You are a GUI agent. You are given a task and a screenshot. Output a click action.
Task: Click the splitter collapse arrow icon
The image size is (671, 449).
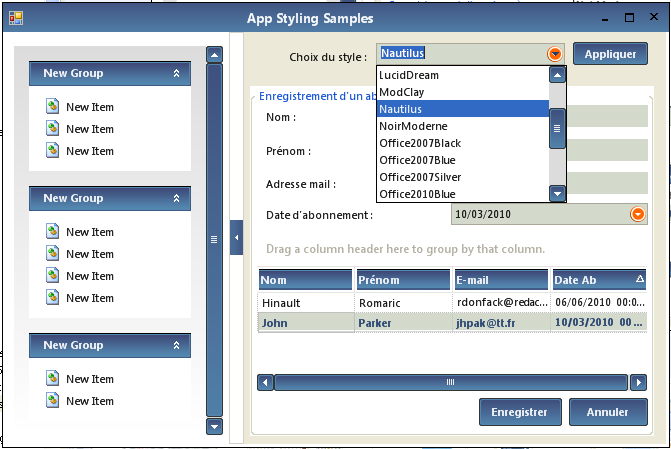tap(236, 237)
